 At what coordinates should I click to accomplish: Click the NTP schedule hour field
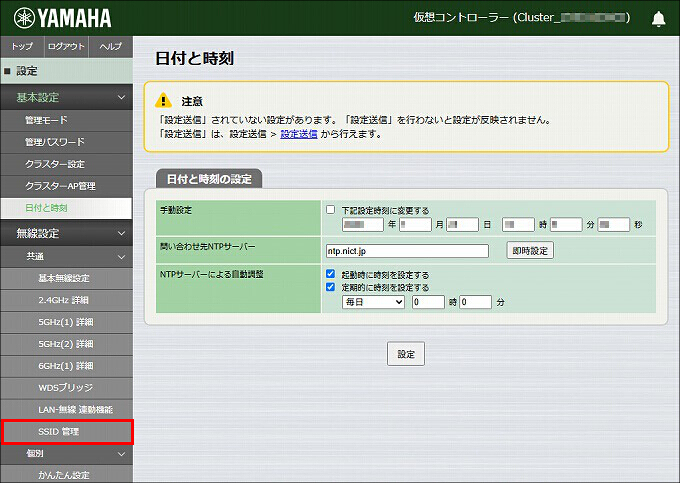click(428, 302)
